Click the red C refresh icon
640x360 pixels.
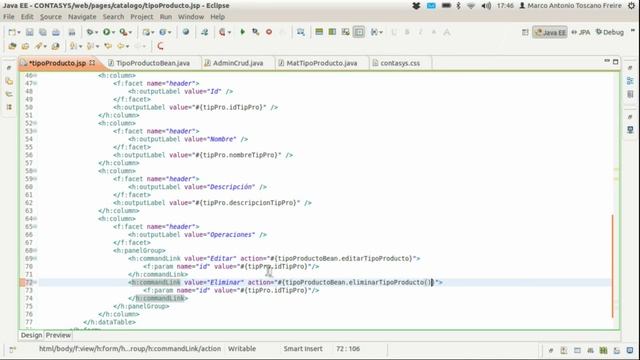(160, 46)
